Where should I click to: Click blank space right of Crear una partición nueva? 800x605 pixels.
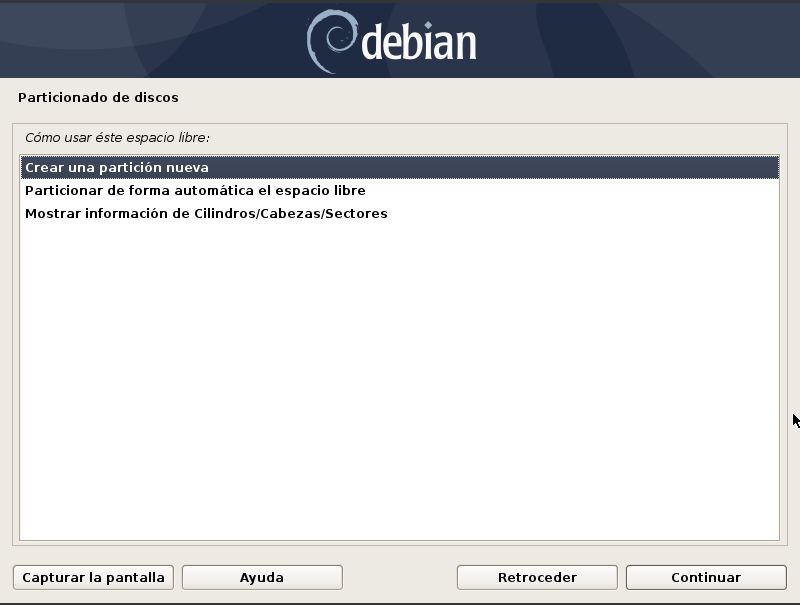[x=493, y=167]
